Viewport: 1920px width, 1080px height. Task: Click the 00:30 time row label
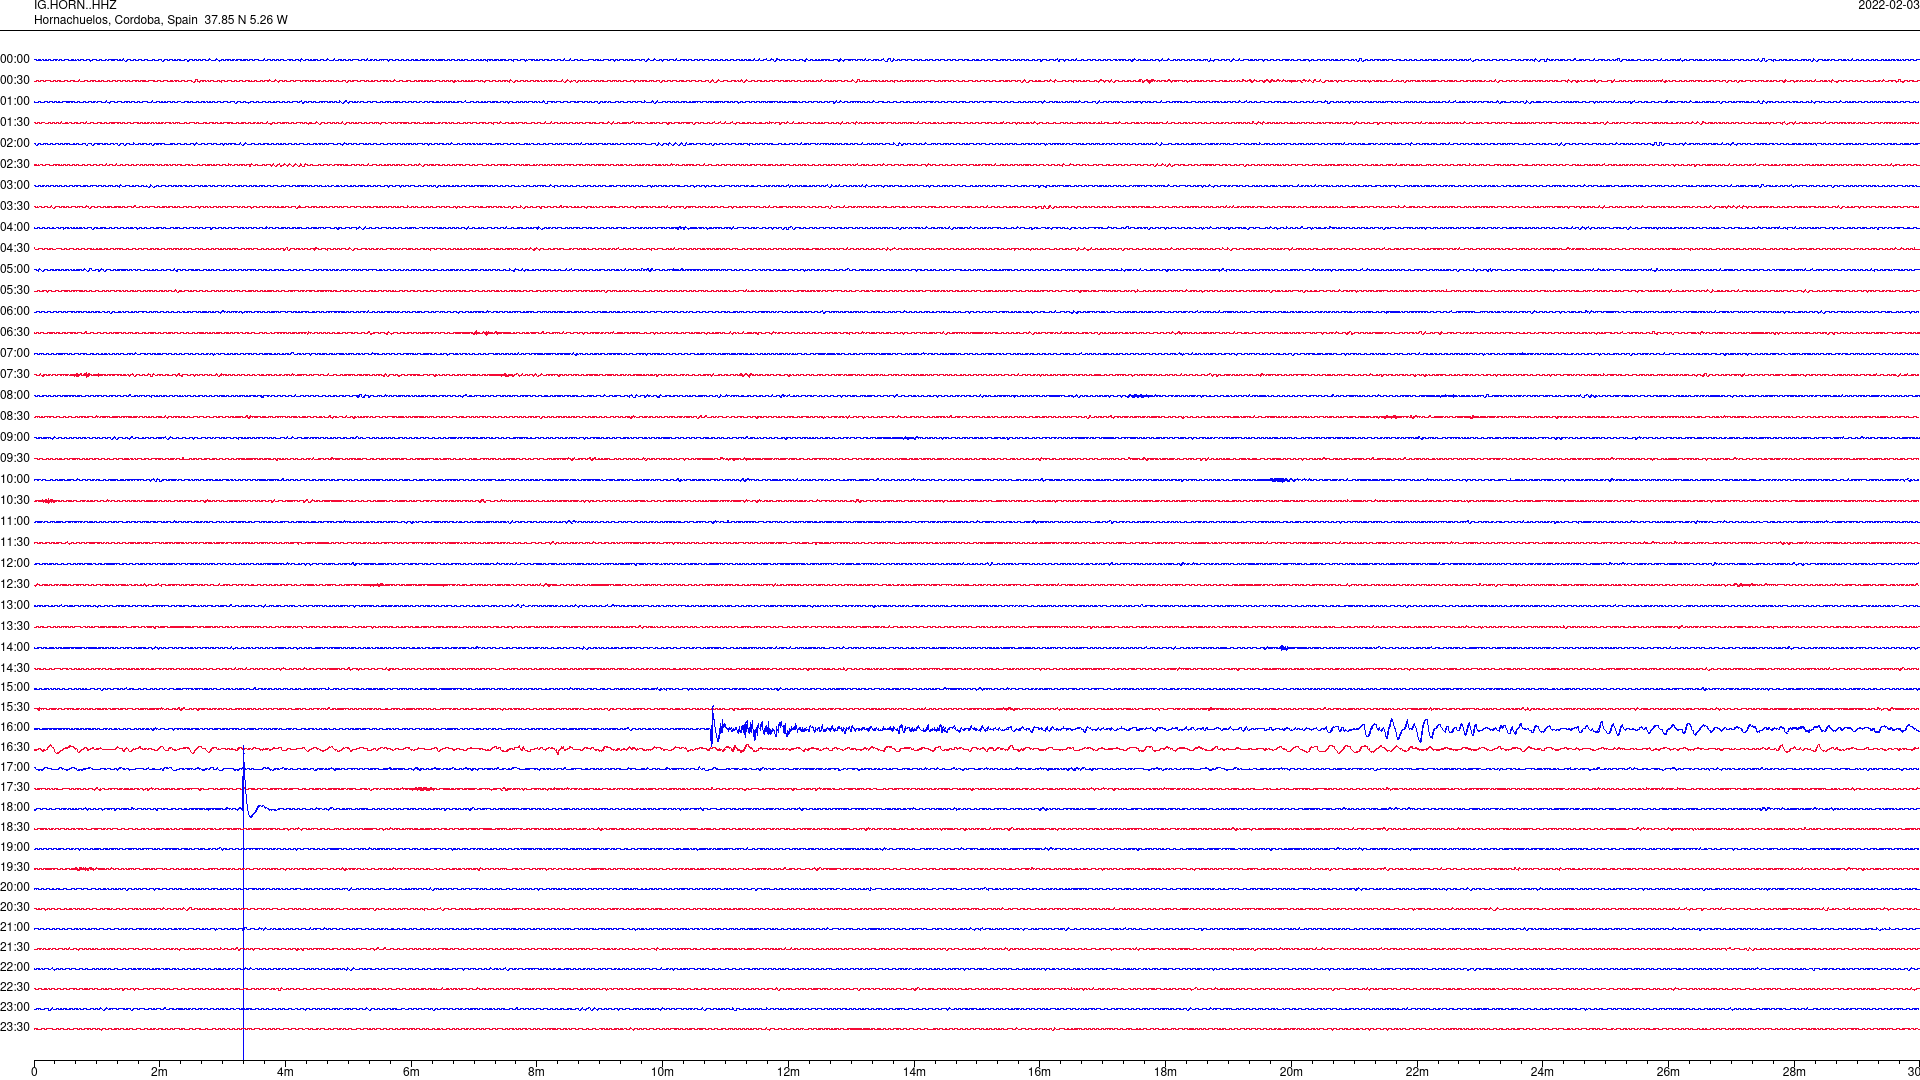15,80
